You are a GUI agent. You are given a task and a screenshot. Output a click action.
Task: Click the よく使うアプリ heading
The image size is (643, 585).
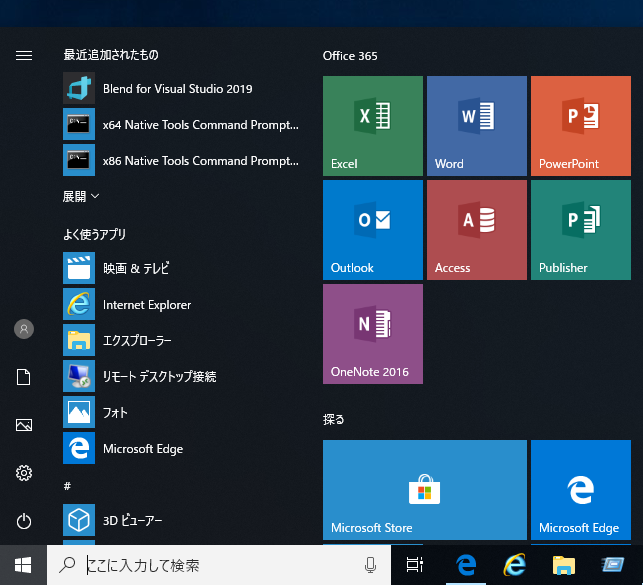click(x=94, y=234)
